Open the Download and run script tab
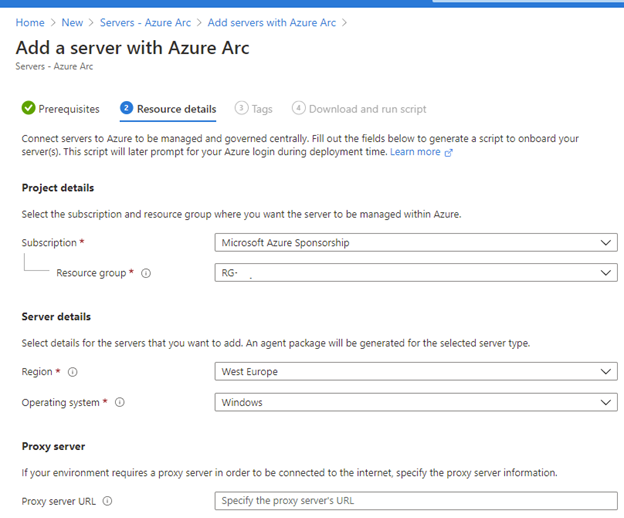Viewport: 624px width, 518px height. pos(367,108)
